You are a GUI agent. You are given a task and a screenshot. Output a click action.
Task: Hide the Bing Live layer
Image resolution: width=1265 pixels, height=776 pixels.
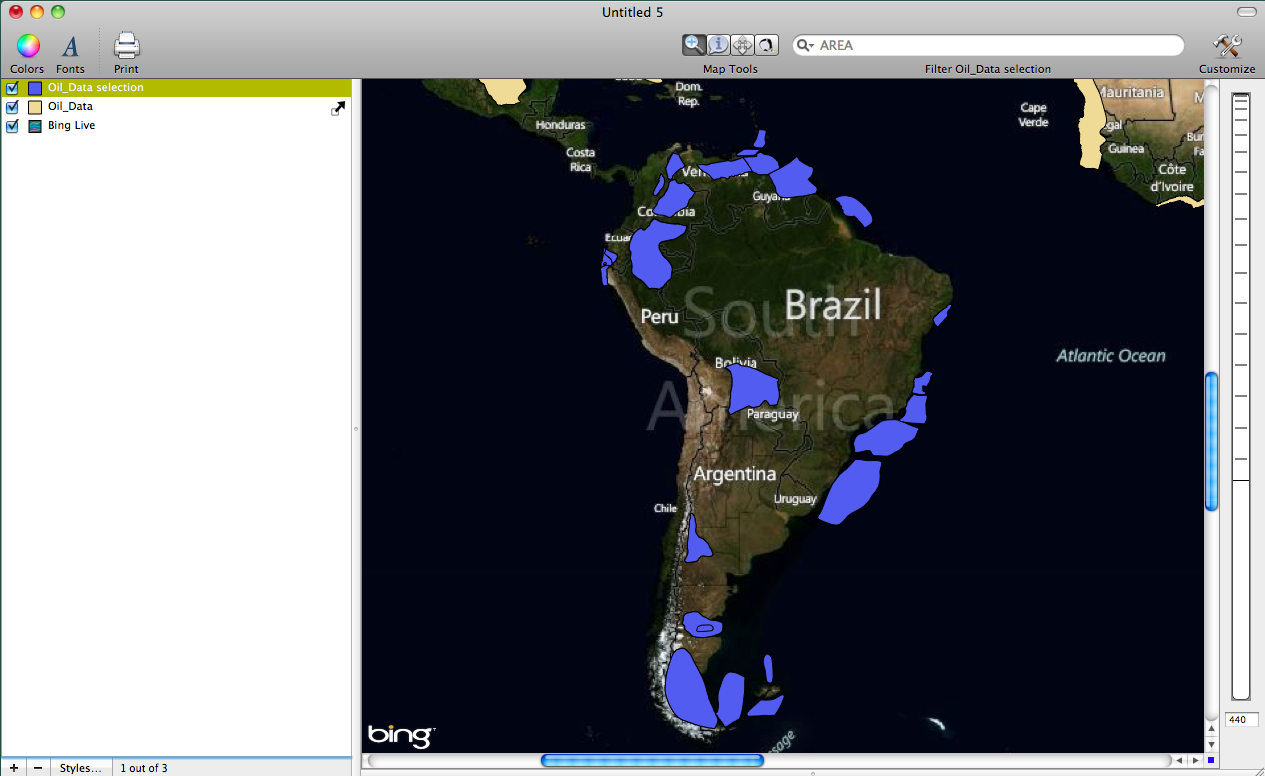pos(13,126)
